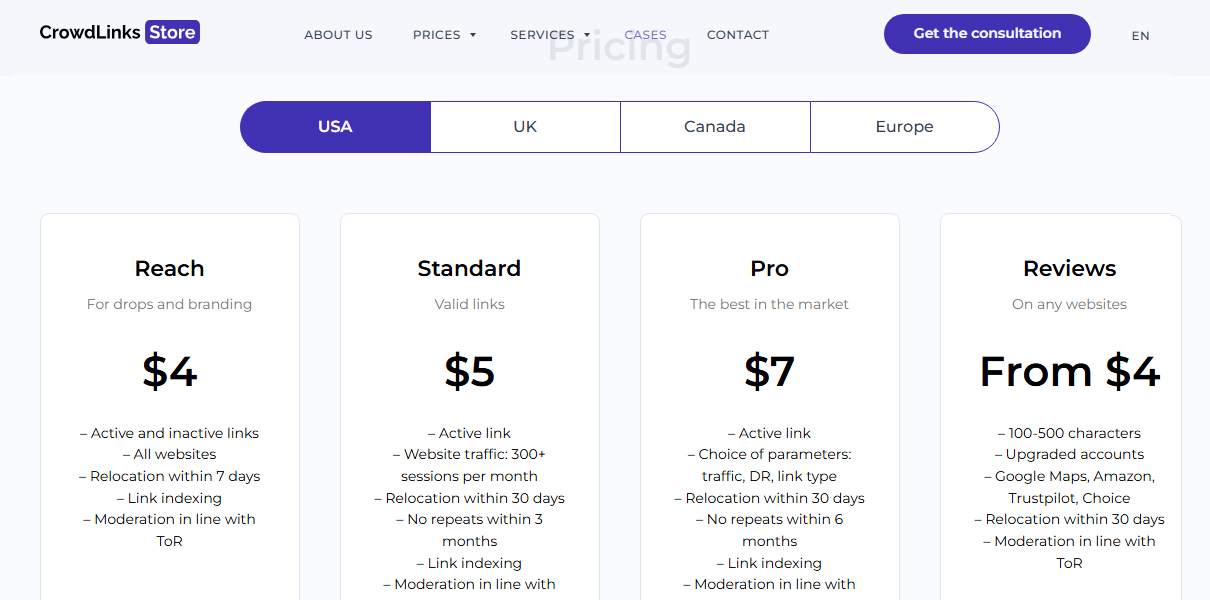The image size is (1210, 600).
Task: Open the Cases section
Action: (x=645, y=34)
